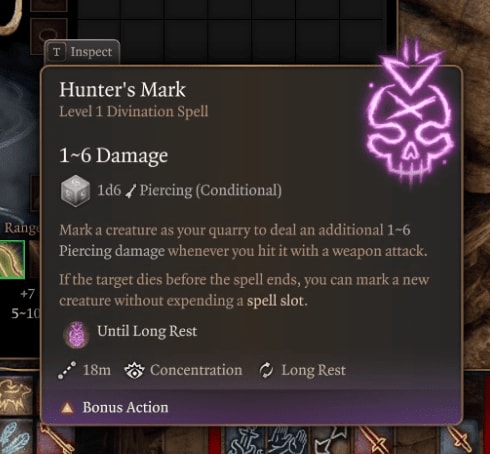Click the grey d6 dice icon
The width and height of the screenshot is (490, 454).
(x=75, y=191)
